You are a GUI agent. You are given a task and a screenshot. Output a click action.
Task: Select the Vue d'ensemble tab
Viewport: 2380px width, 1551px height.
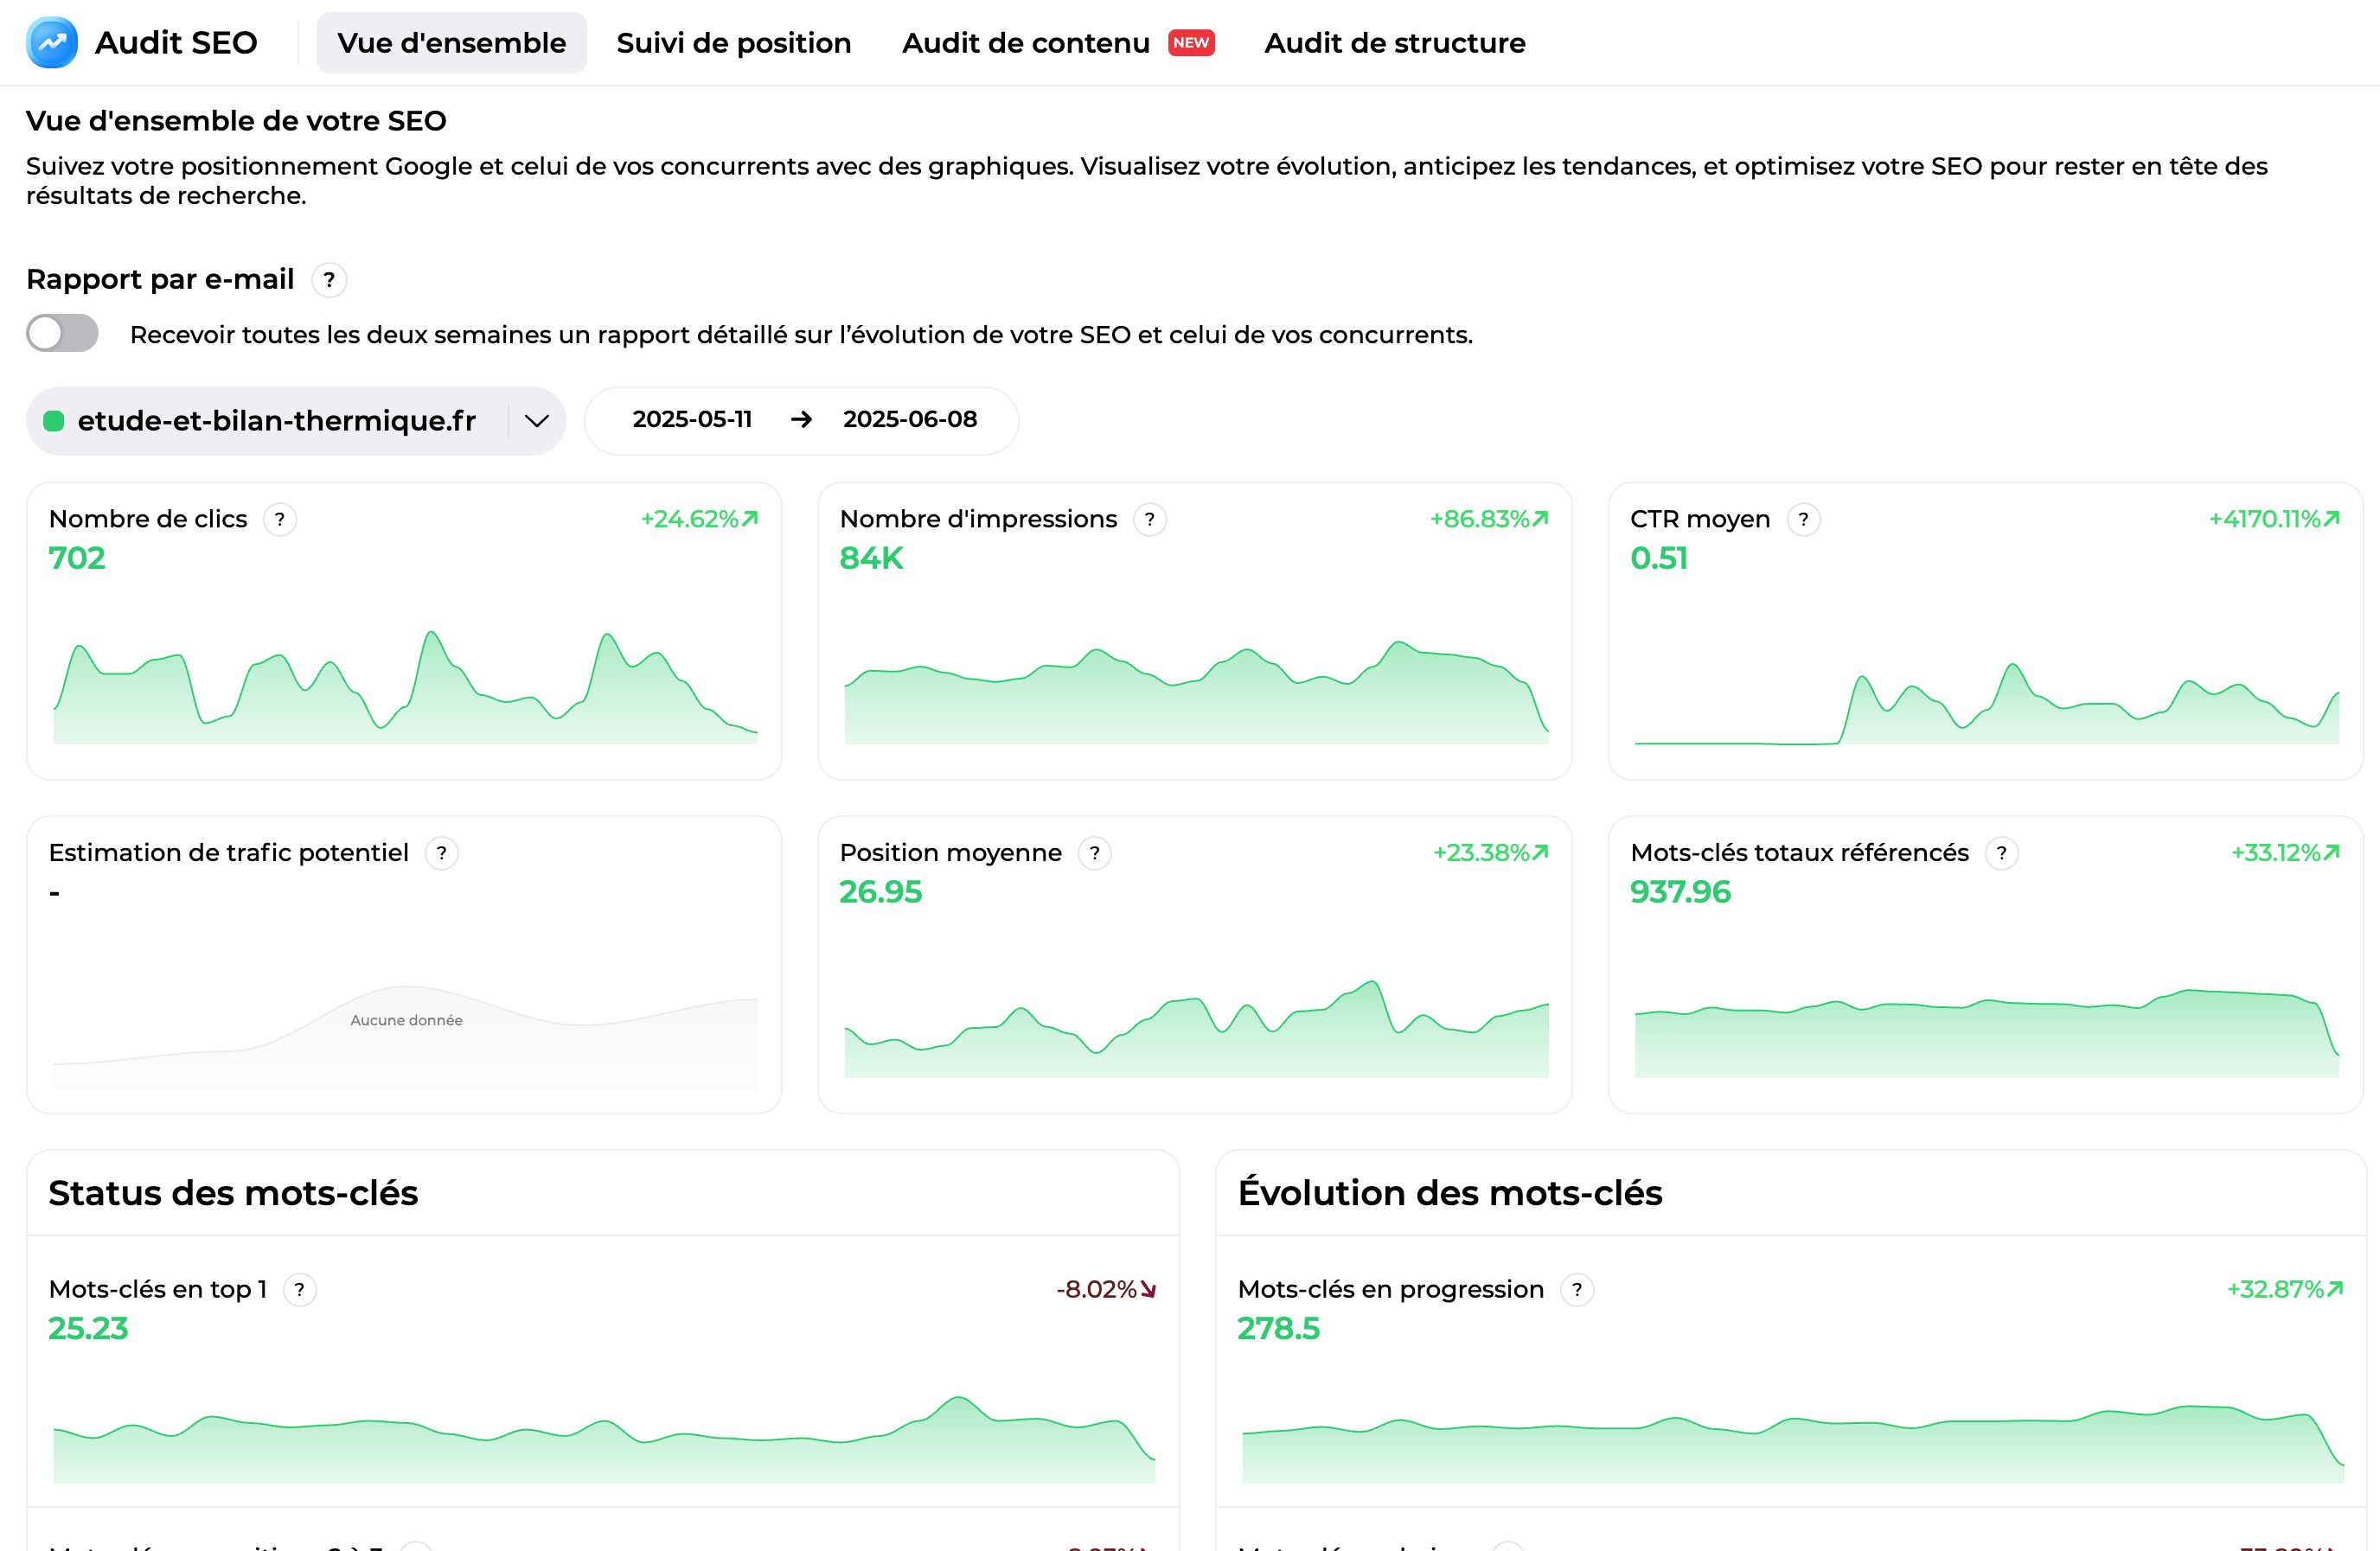(x=451, y=43)
